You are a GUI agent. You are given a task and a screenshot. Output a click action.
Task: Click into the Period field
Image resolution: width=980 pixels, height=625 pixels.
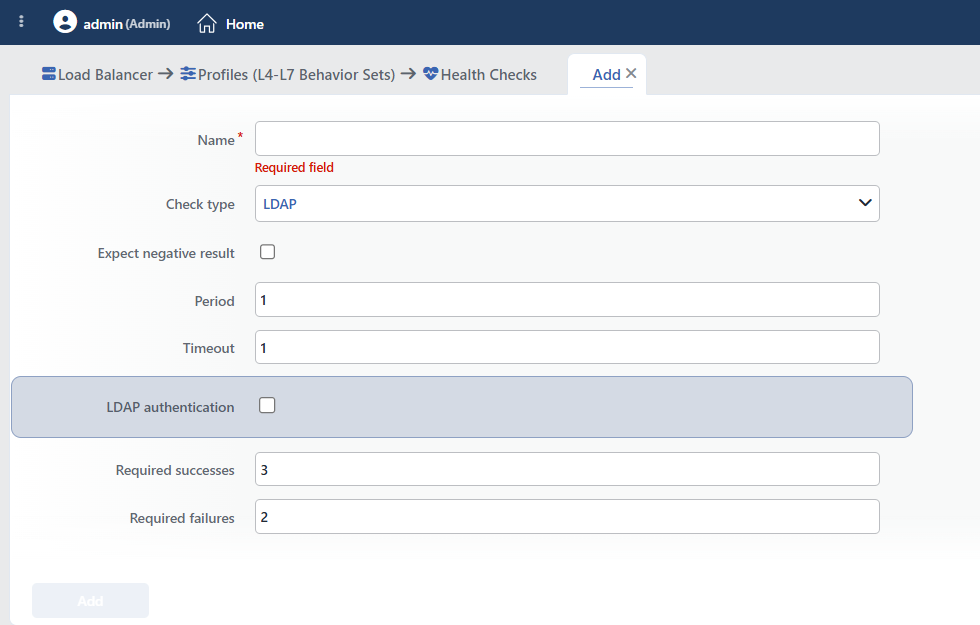tap(567, 299)
